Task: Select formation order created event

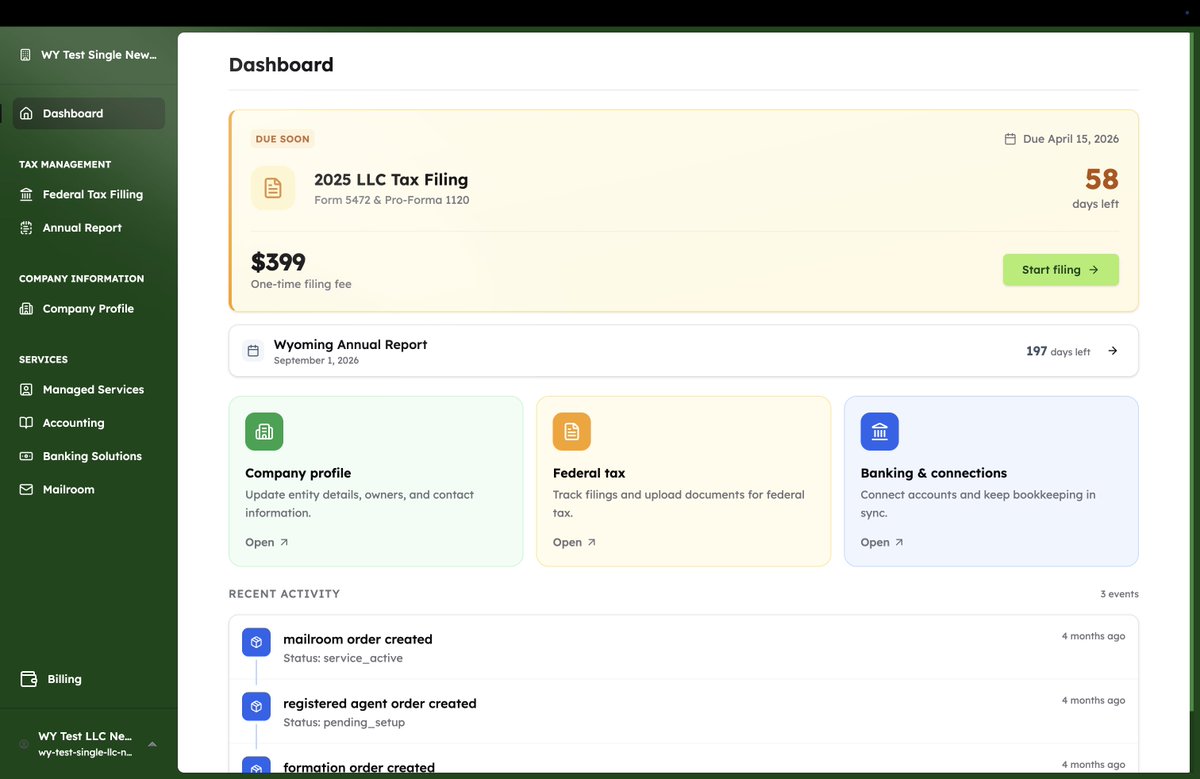Action: pyautogui.click(x=683, y=760)
